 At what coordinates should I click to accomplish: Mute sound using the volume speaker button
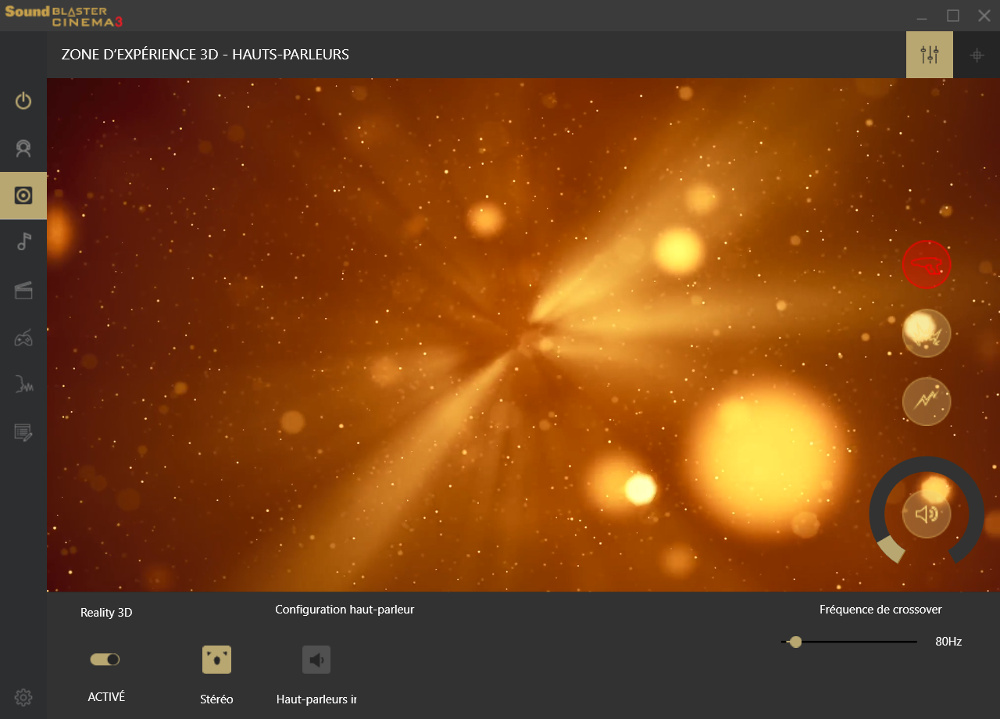pos(926,514)
